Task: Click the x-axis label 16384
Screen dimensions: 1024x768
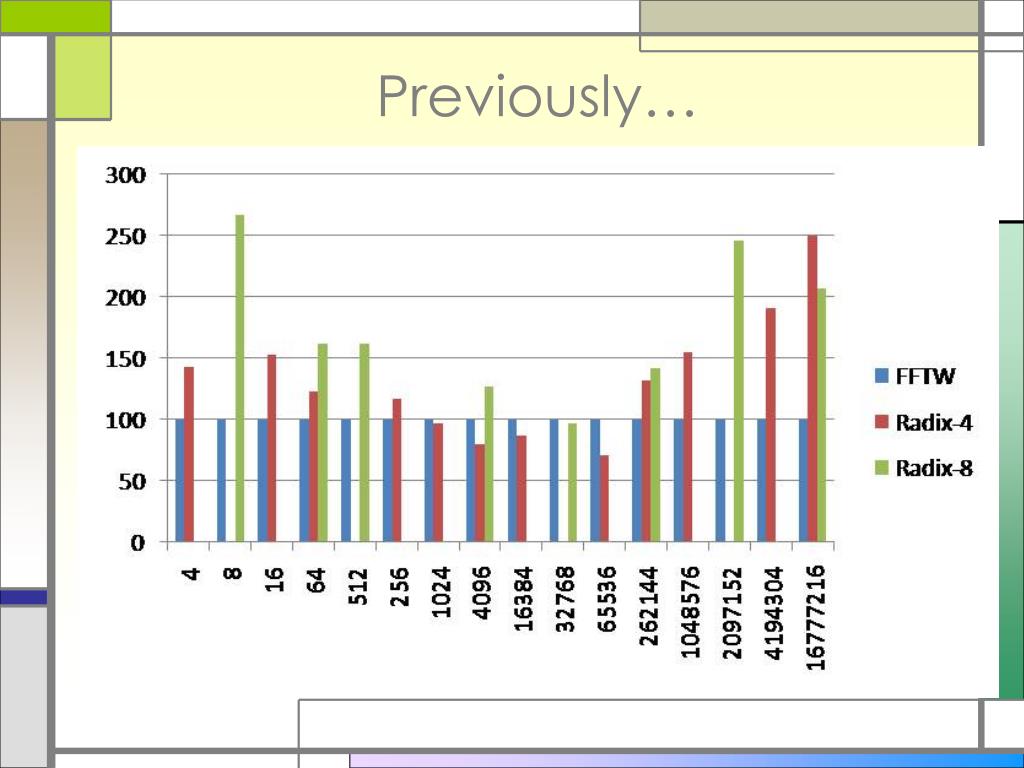Action: click(x=524, y=599)
